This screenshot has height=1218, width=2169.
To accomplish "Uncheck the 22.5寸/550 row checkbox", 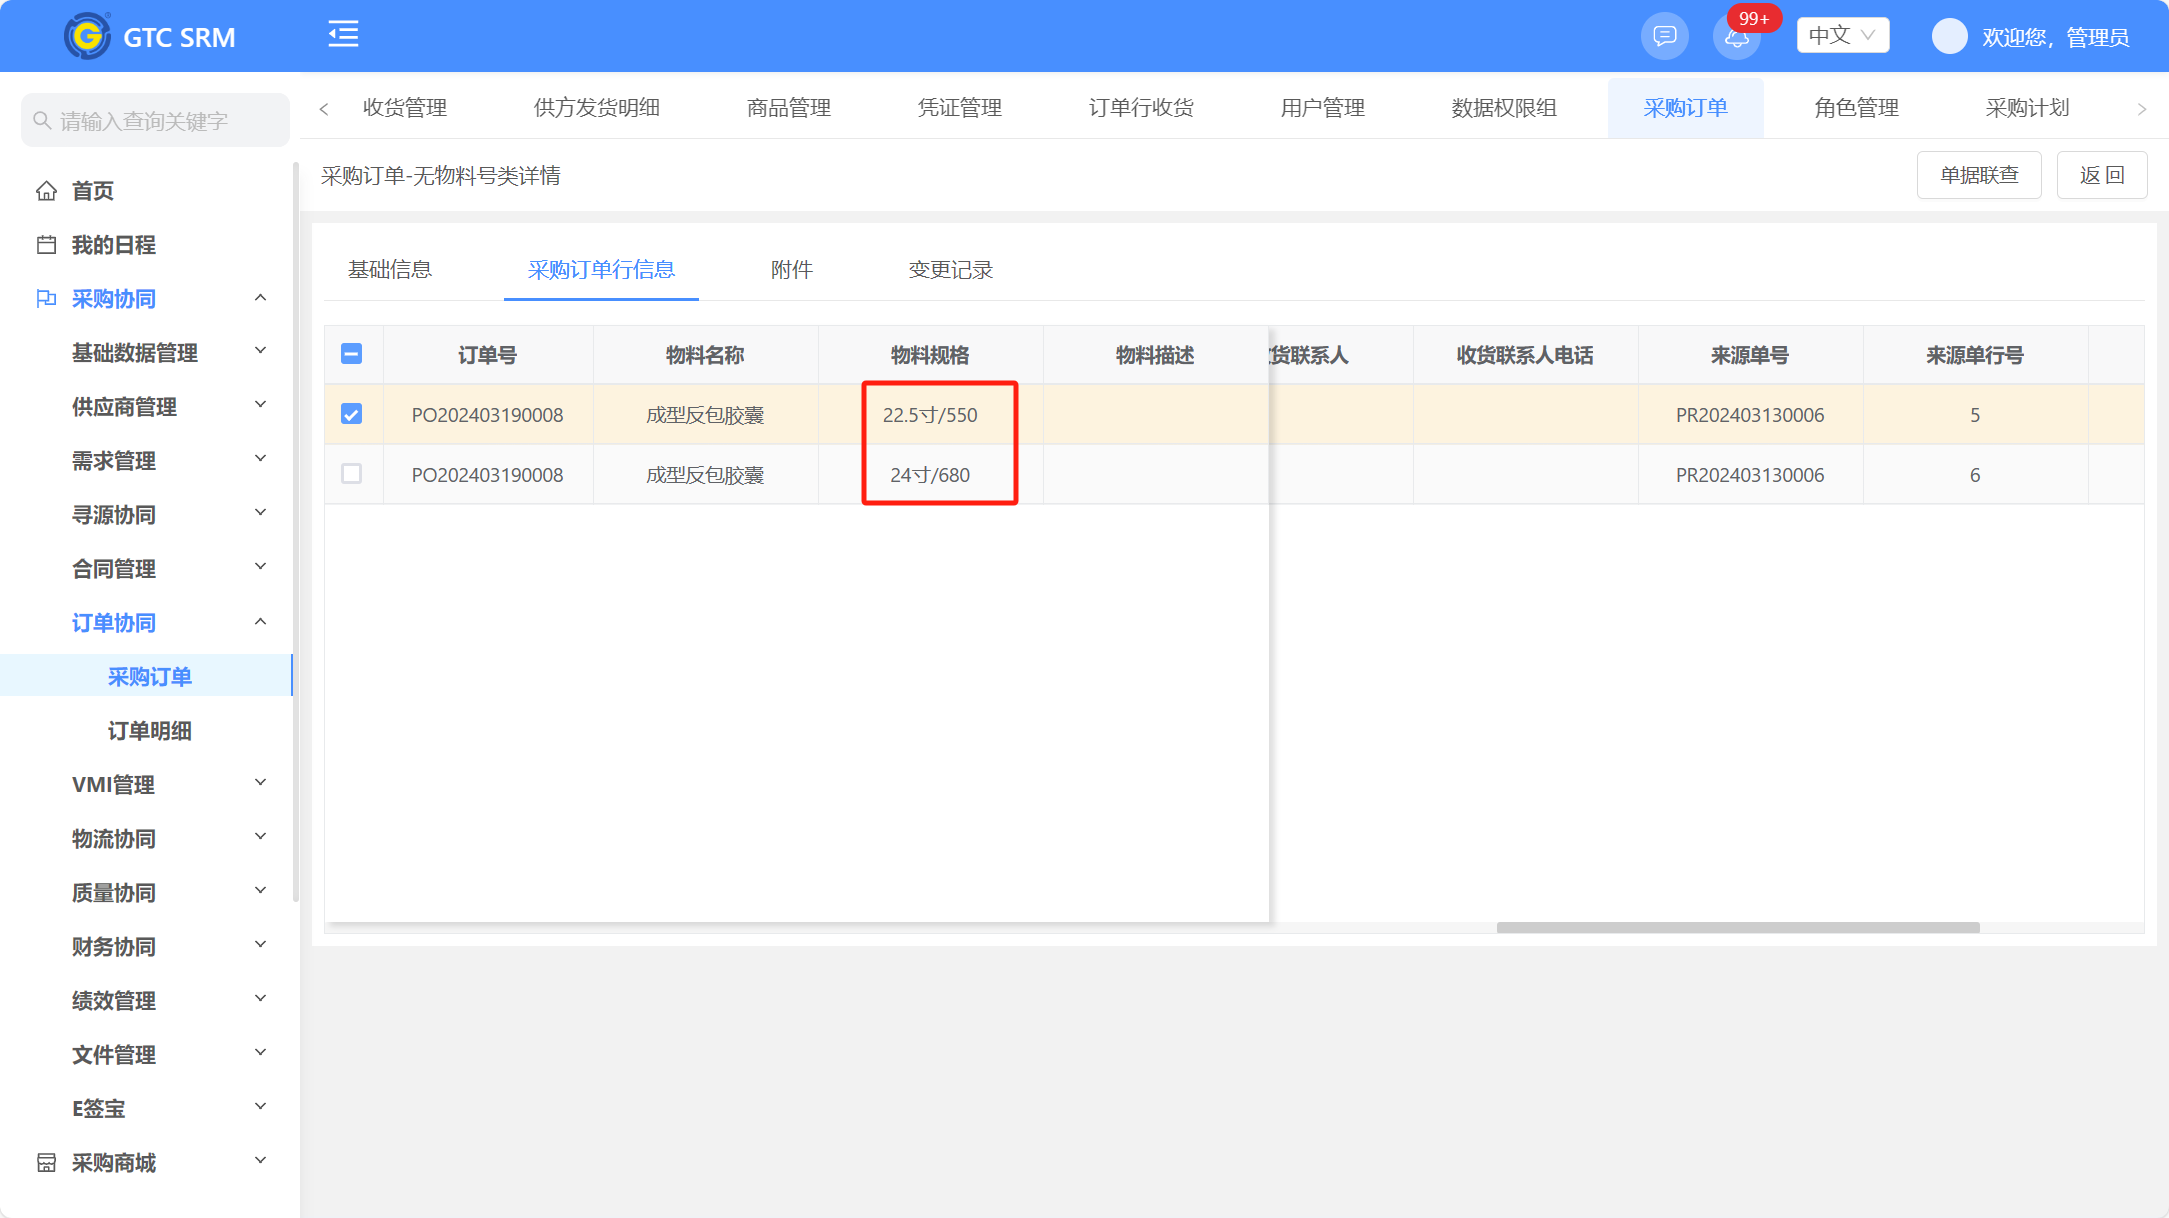I will [351, 414].
